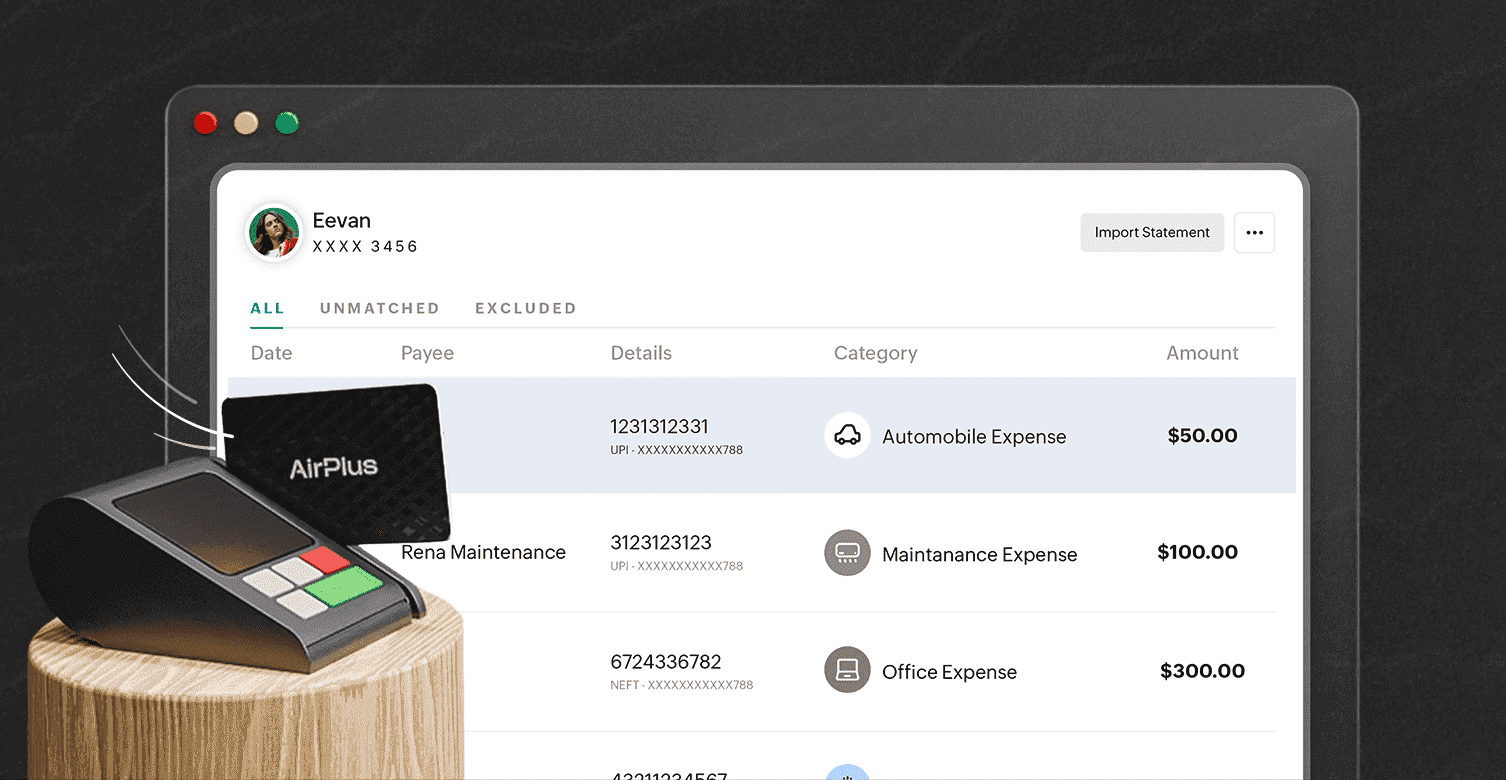
Task: Click the green window maximize dot
Action: [x=287, y=123]
